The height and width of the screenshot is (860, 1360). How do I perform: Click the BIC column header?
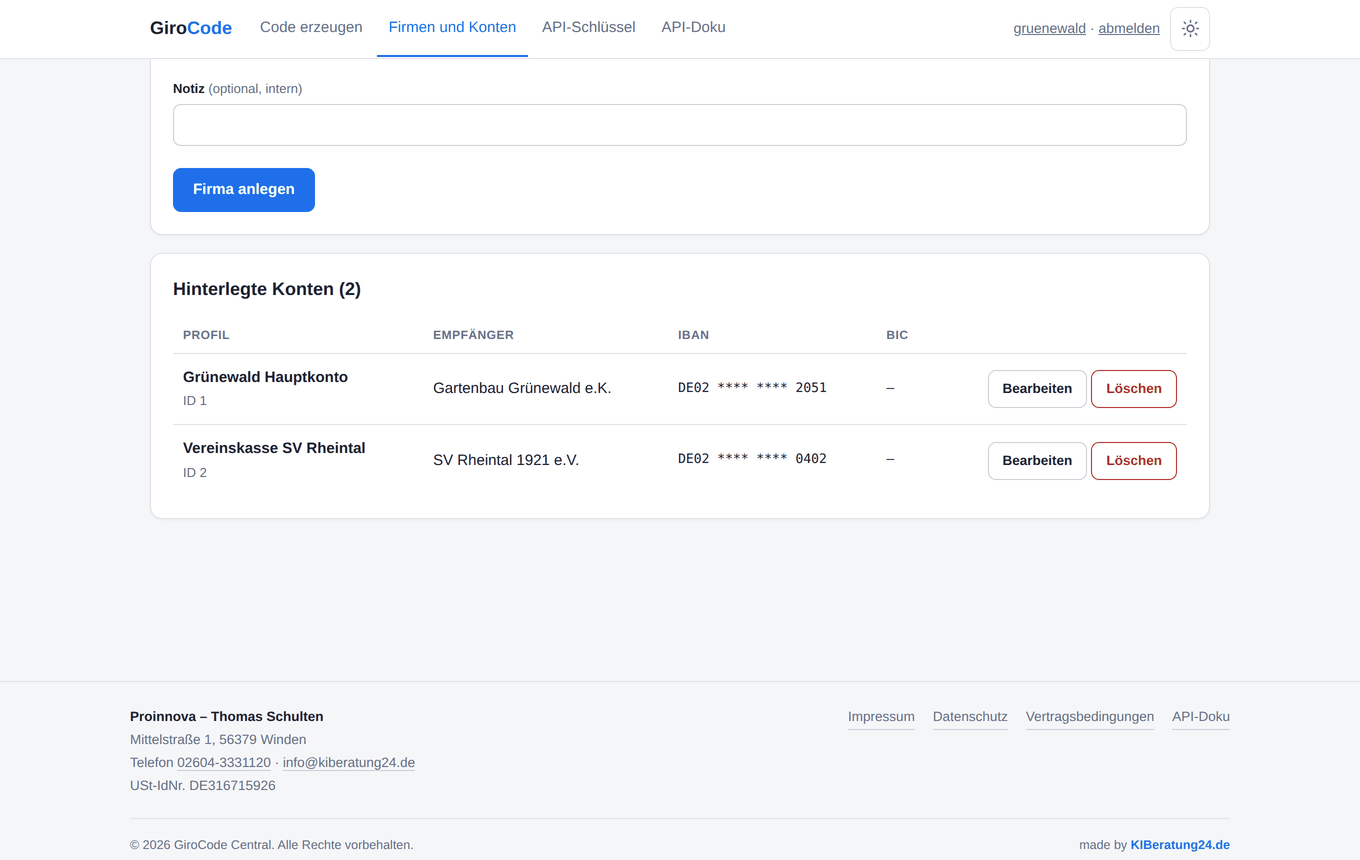[x=897, y=335]
